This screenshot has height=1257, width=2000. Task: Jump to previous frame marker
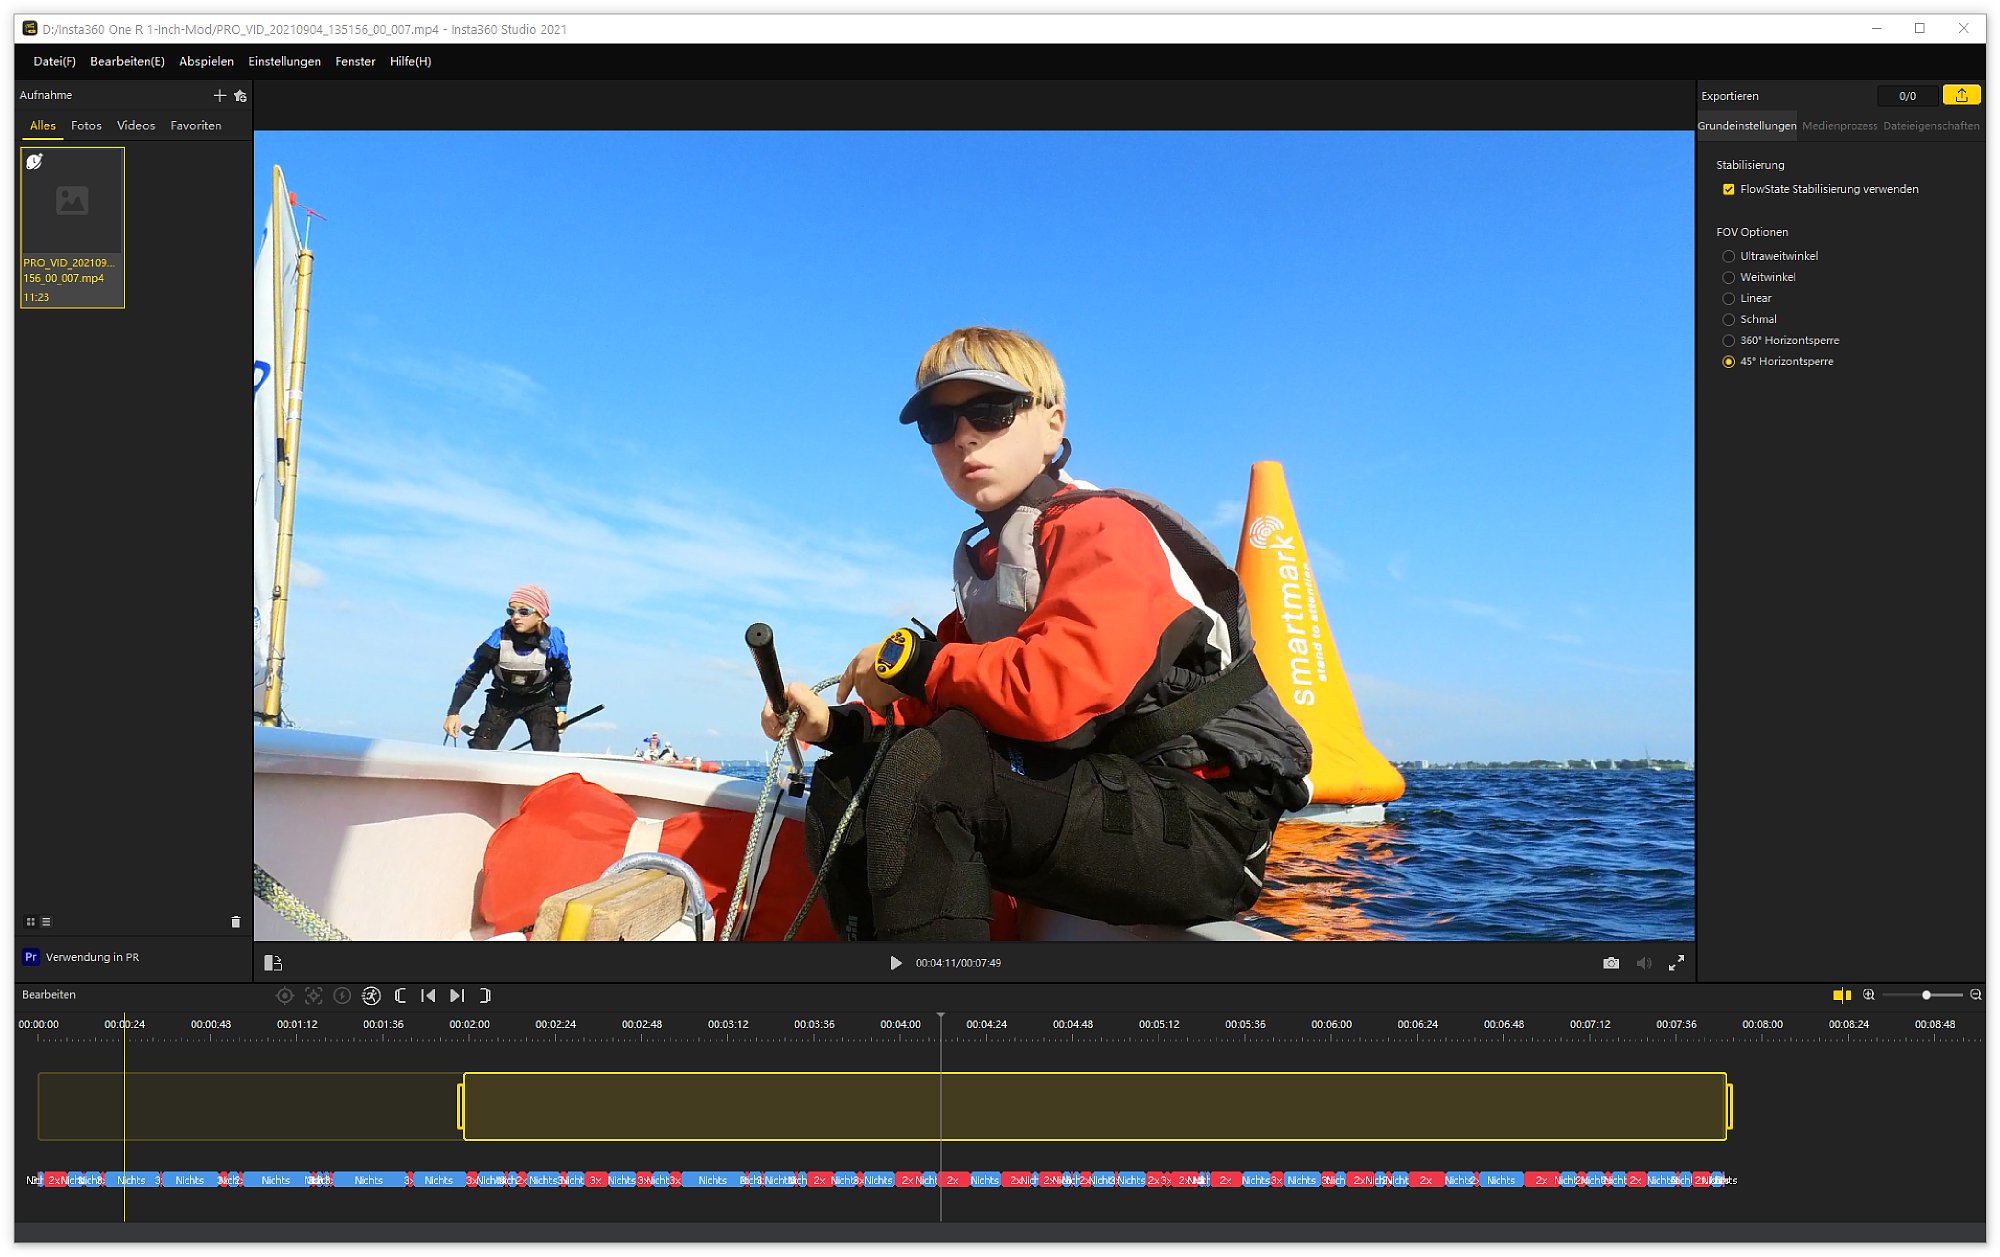(x=428, y=996)
